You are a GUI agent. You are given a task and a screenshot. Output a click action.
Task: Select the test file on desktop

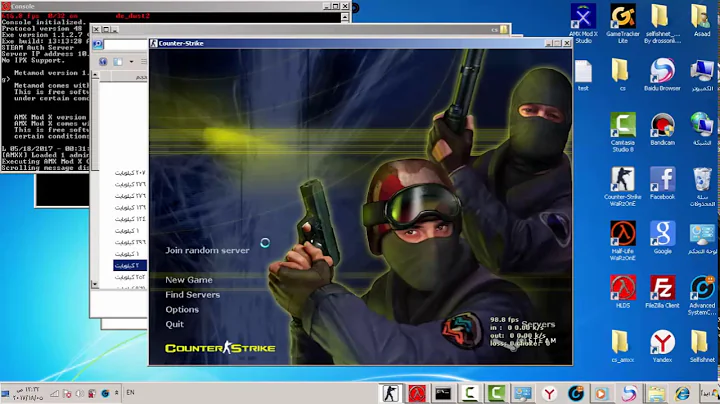click(583, 75)
